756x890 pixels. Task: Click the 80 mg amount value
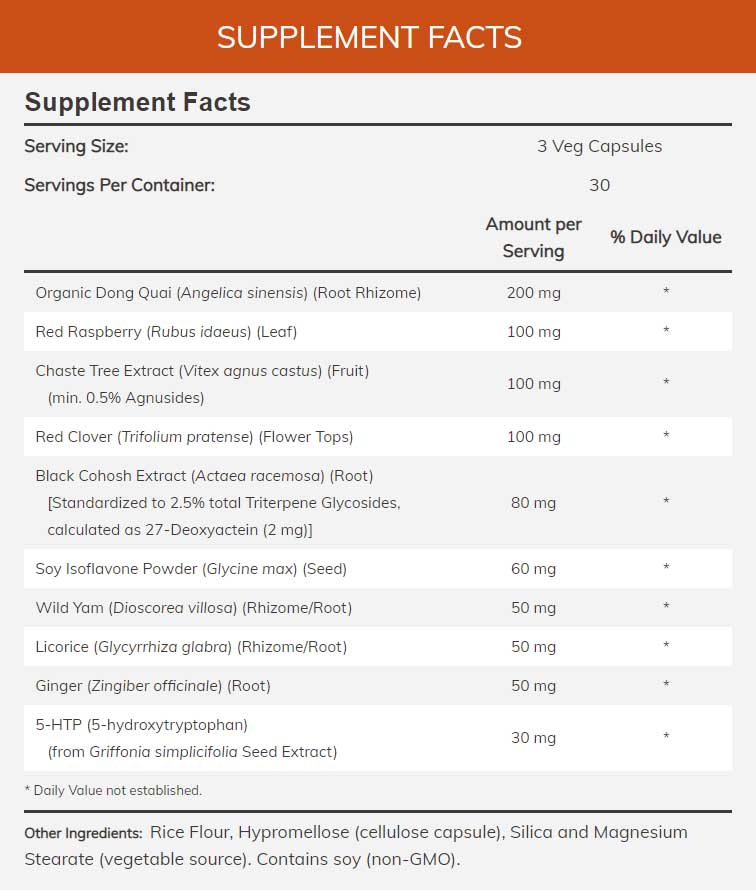point(533,502)
